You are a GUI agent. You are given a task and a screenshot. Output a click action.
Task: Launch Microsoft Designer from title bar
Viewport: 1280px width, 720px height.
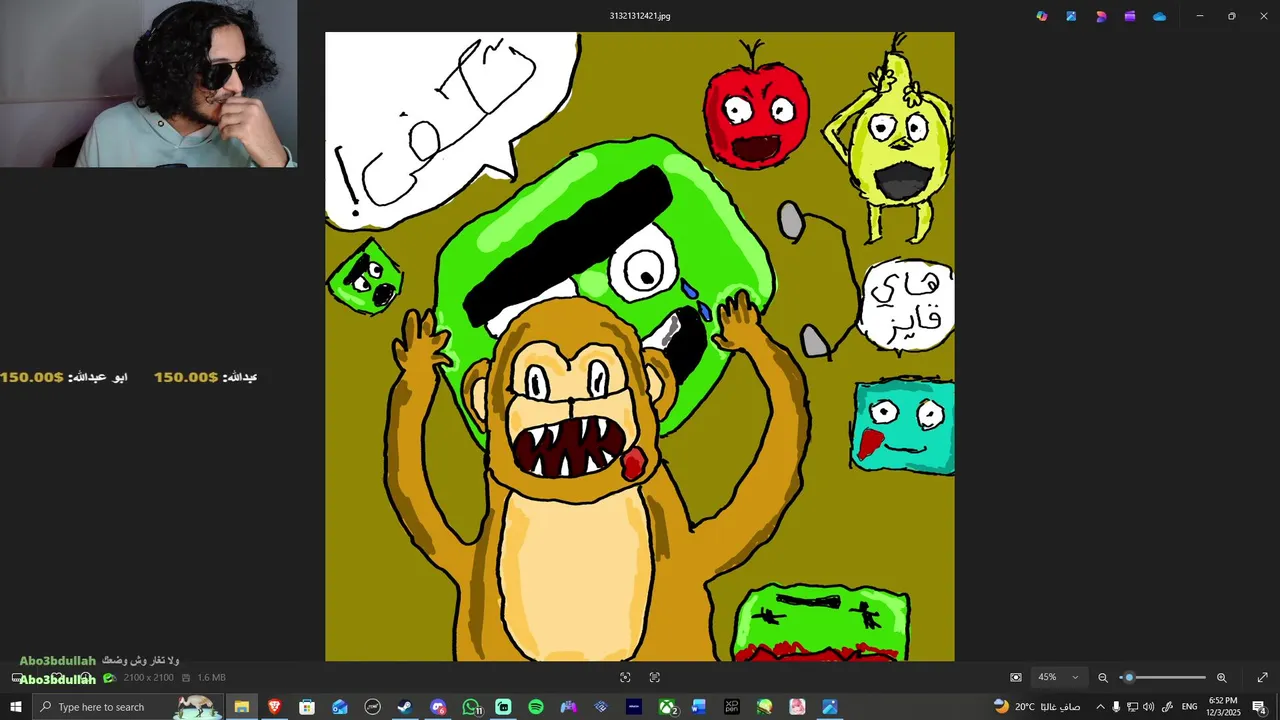pyautogui.click(x=1101, y=16)
